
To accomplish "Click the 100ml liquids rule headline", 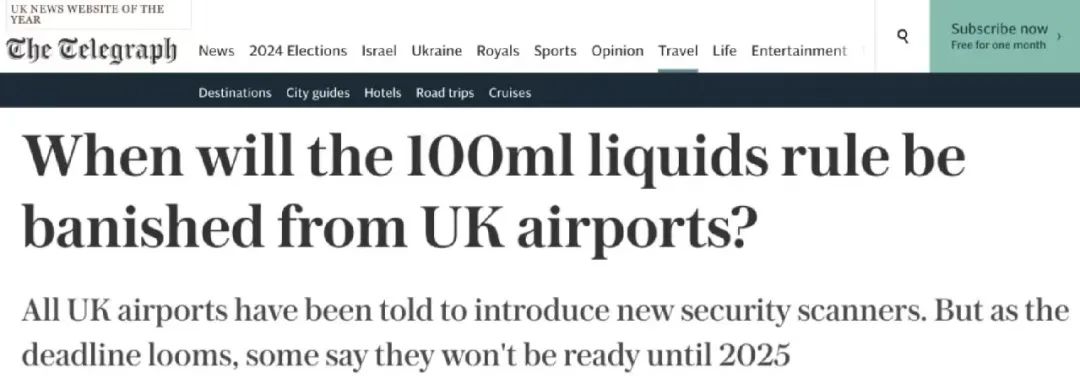I will pos(493,194).
